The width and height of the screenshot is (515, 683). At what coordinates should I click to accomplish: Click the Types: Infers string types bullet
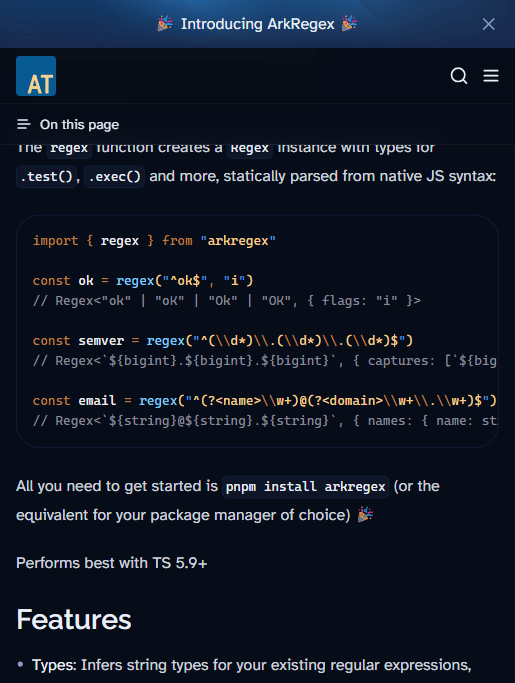(251, 665)
